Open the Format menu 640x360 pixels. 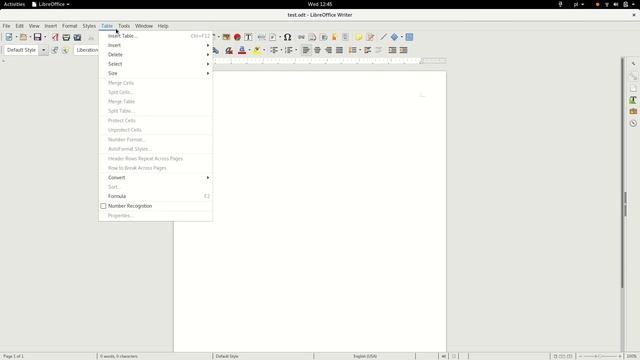point(69,26)
